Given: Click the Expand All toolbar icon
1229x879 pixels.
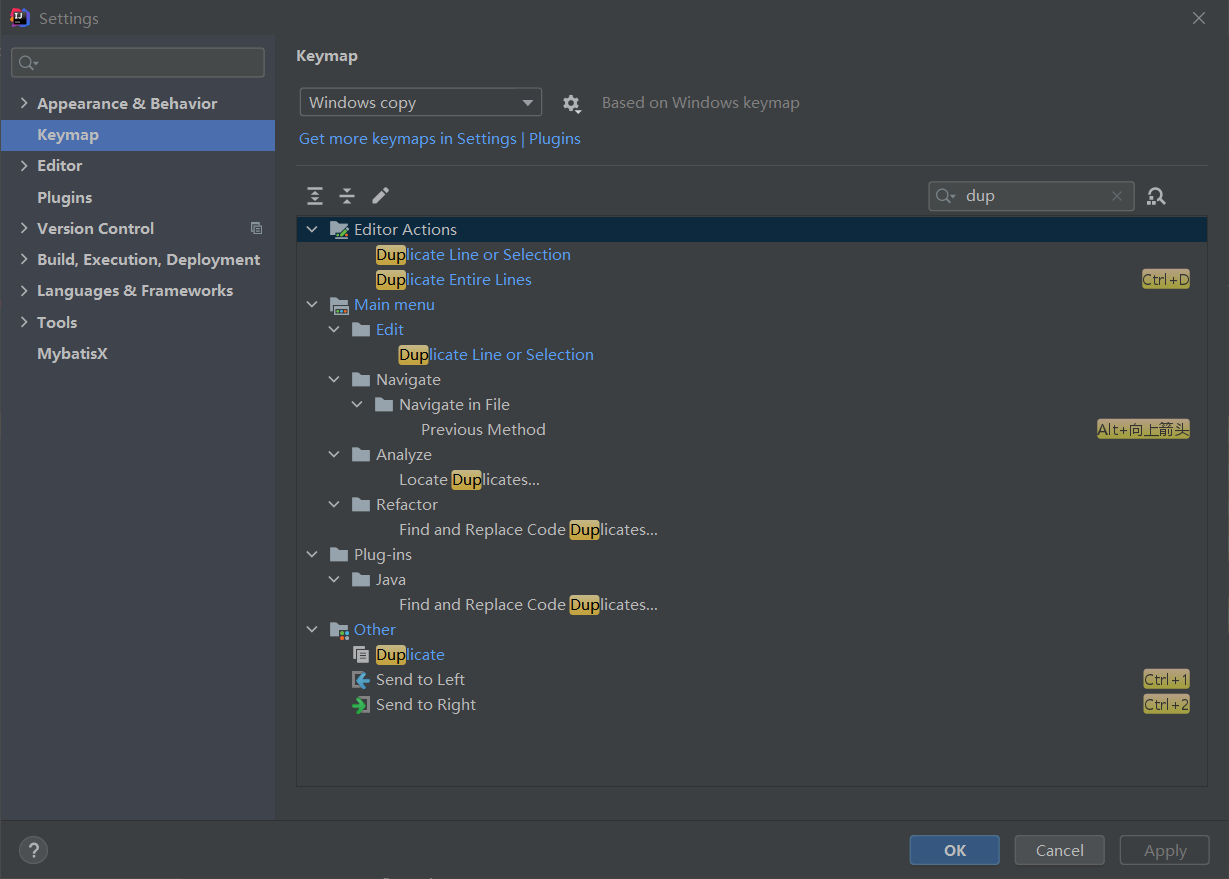Looking at the screenshot, I should click(315, 196).
